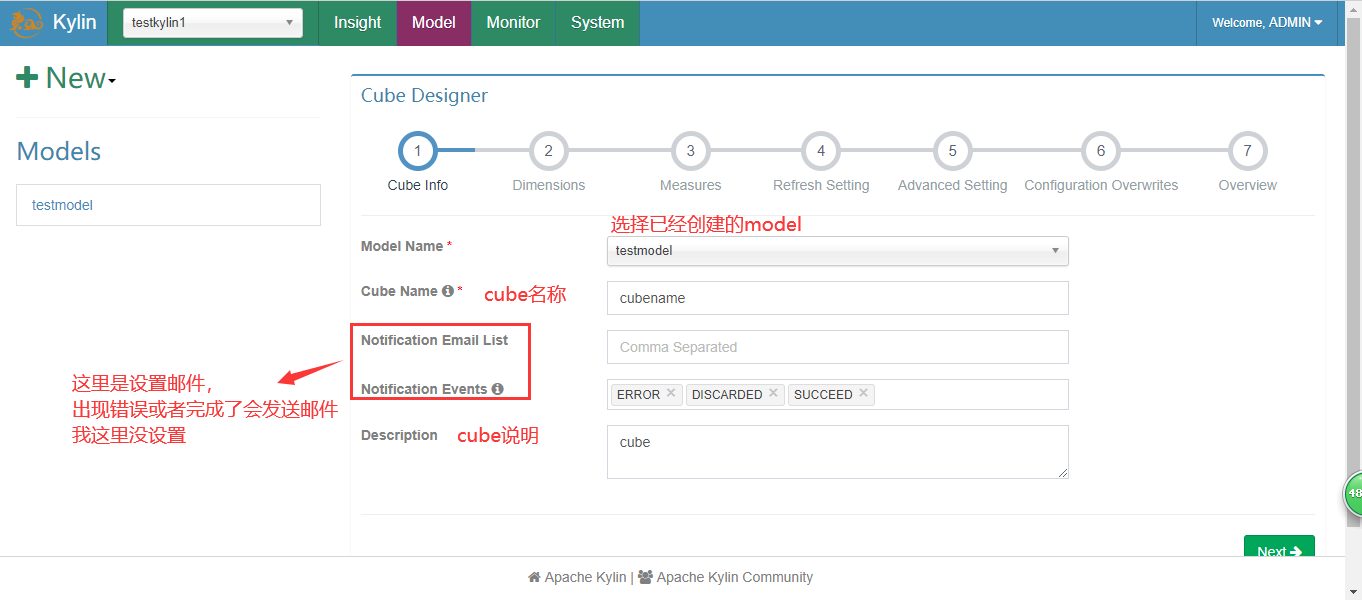Click the Next button
1362x600 pixels.
[x=1279, y=548]
